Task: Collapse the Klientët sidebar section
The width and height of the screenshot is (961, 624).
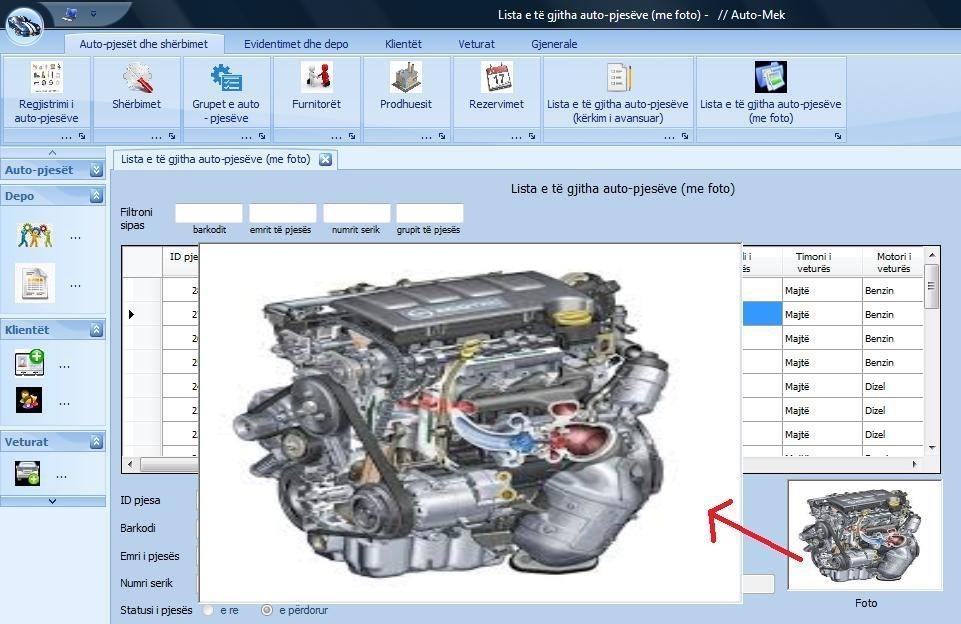Action: (x=96, y=330)
